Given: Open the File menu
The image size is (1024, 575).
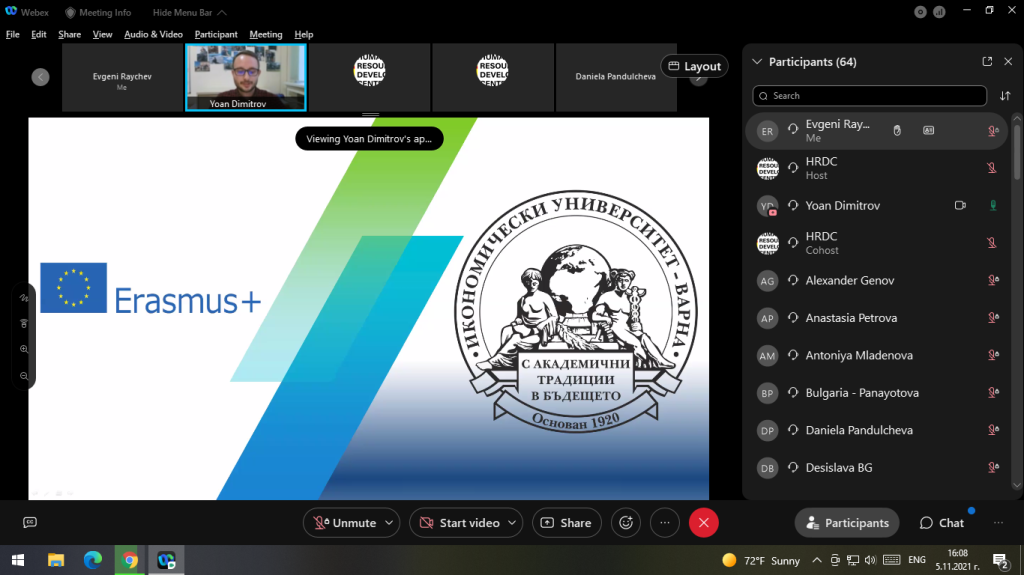Looking at the screenshot, I should [x=12, y=34].
